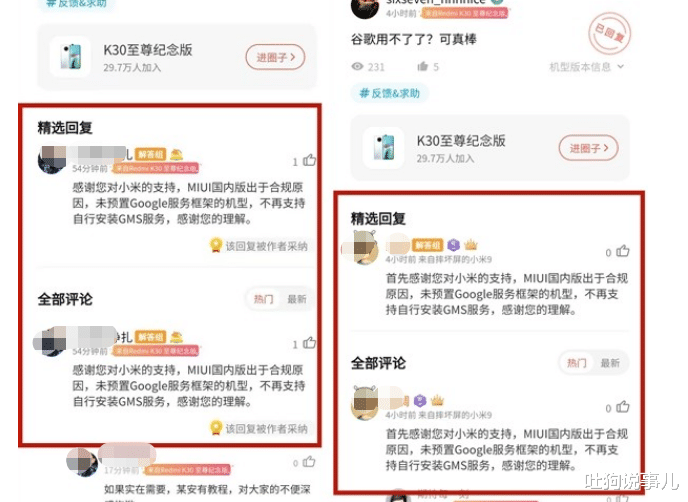The height and width of the screenshot is (502, 688).
Task: Open the K30 phone thumbnail in right card
Action: coord(384,147)
